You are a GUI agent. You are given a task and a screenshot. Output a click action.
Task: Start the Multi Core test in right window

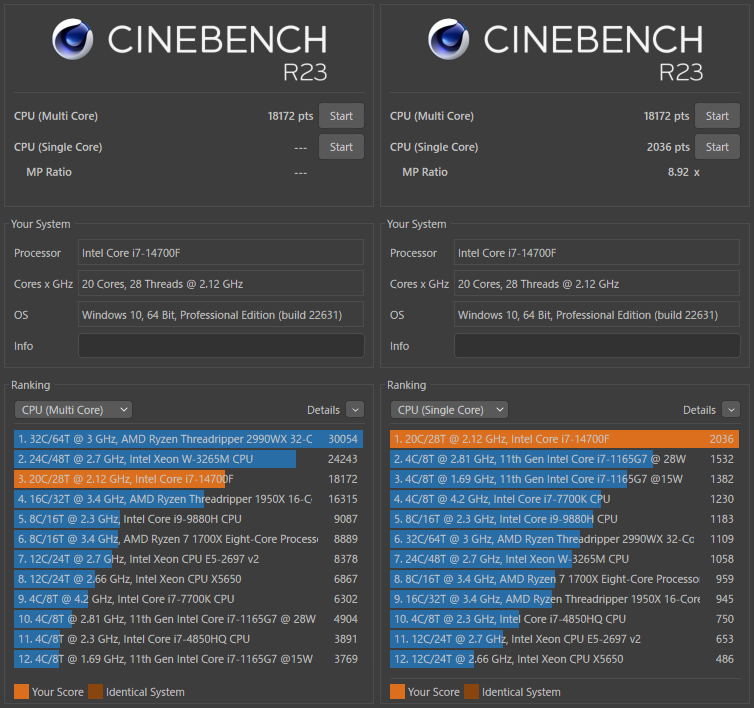(717, 116)
